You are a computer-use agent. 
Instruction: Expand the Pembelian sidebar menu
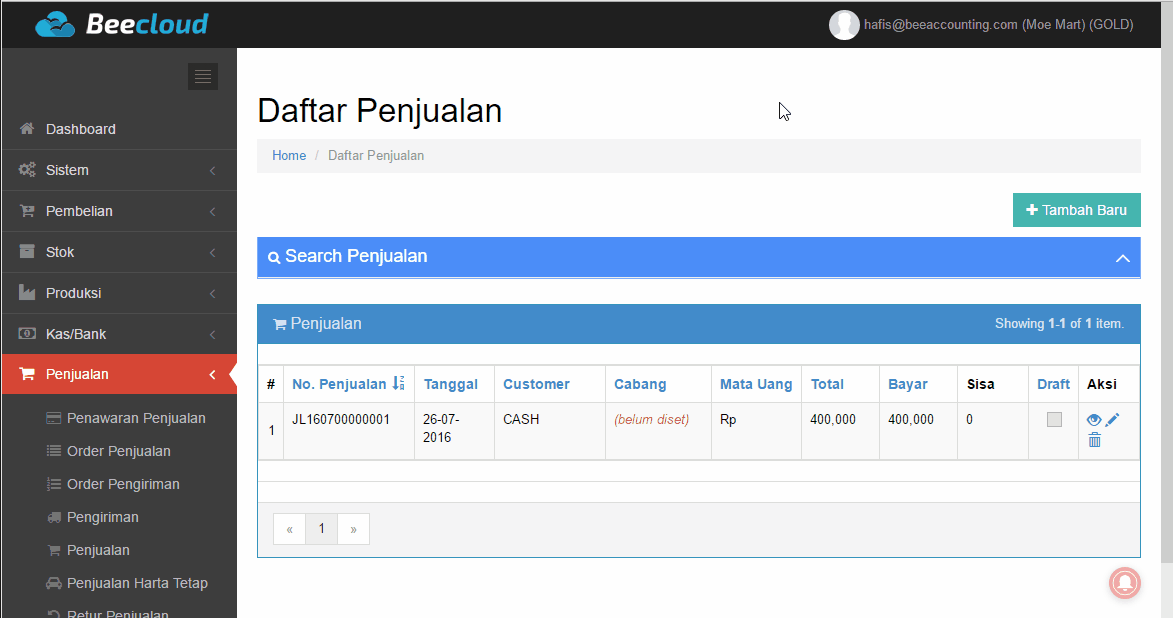79,211
